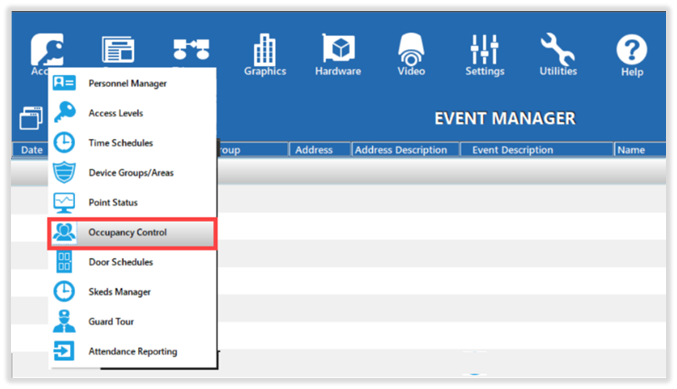Click the Point Status monitor icon

coord(64,203)
